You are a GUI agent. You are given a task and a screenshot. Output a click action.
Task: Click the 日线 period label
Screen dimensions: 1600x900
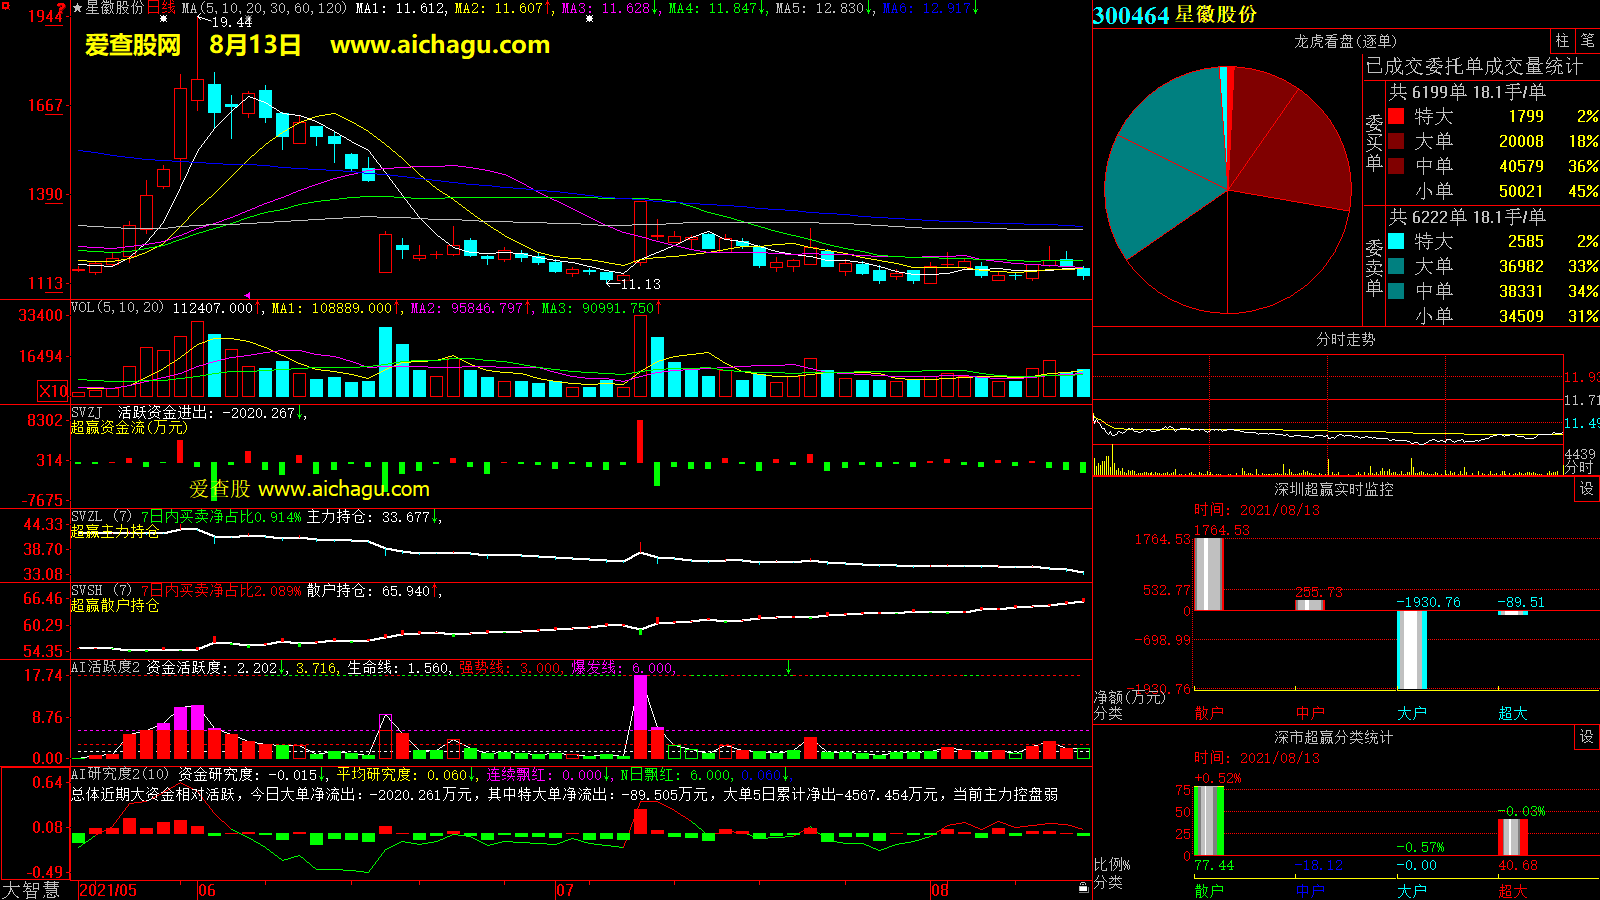pyautogui.click(x=162, y=8)
